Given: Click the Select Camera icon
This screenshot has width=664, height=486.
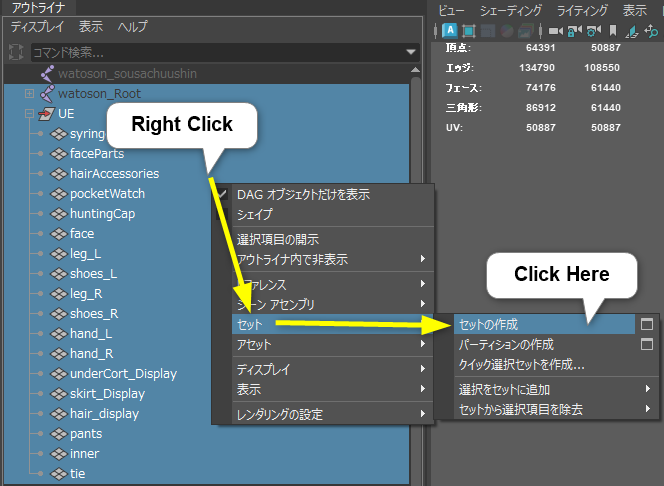Looking at the screenshot, I should 556,31.
